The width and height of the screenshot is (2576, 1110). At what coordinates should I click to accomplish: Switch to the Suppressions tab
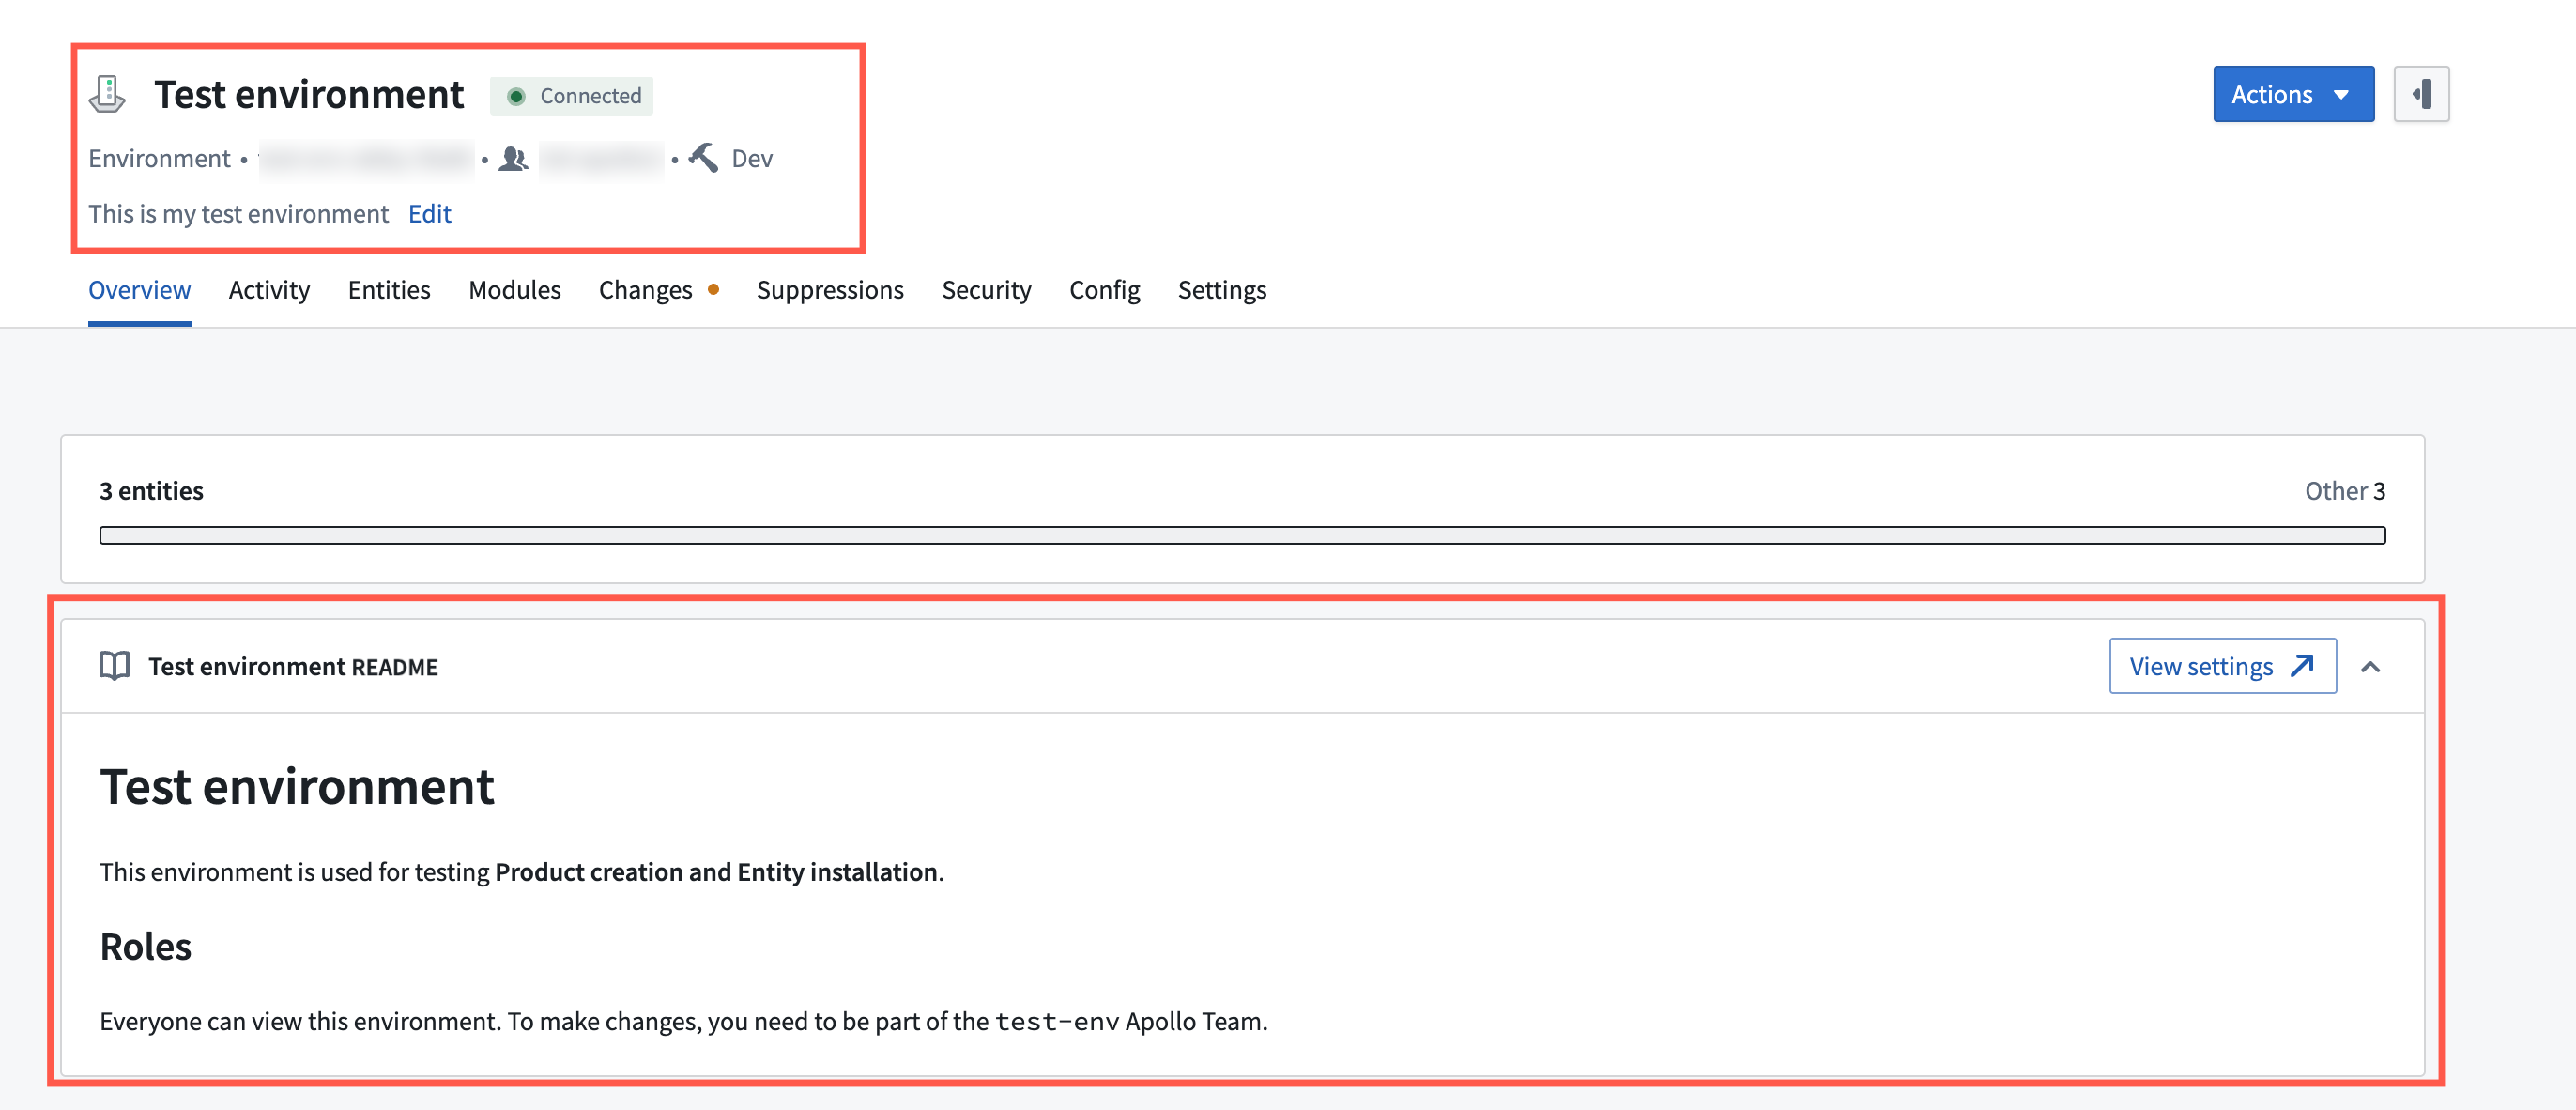click(x=830, y=290)
